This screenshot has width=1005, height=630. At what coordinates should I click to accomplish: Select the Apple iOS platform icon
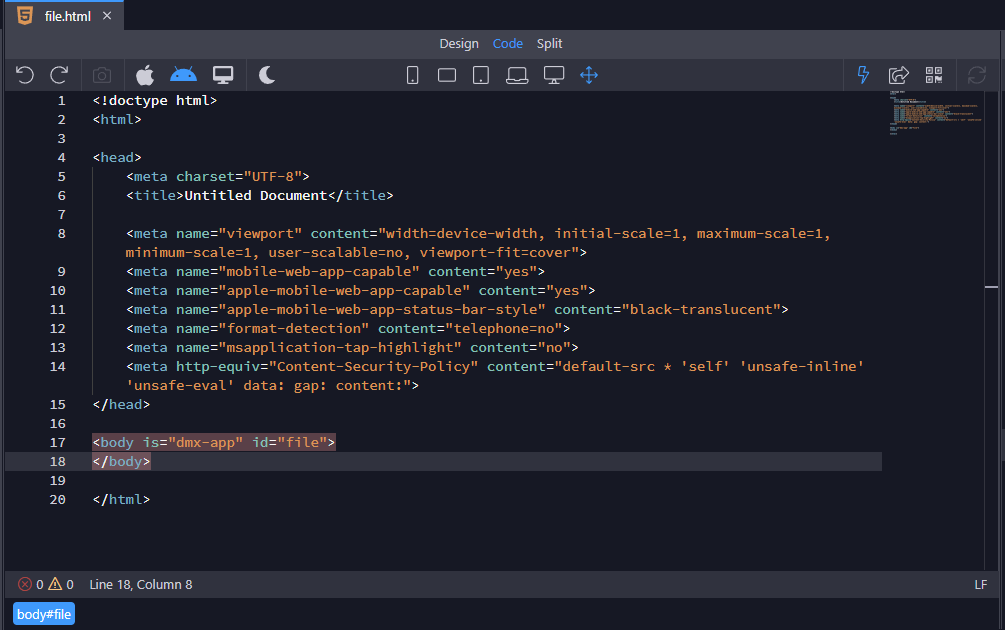(x=145, y=75)
